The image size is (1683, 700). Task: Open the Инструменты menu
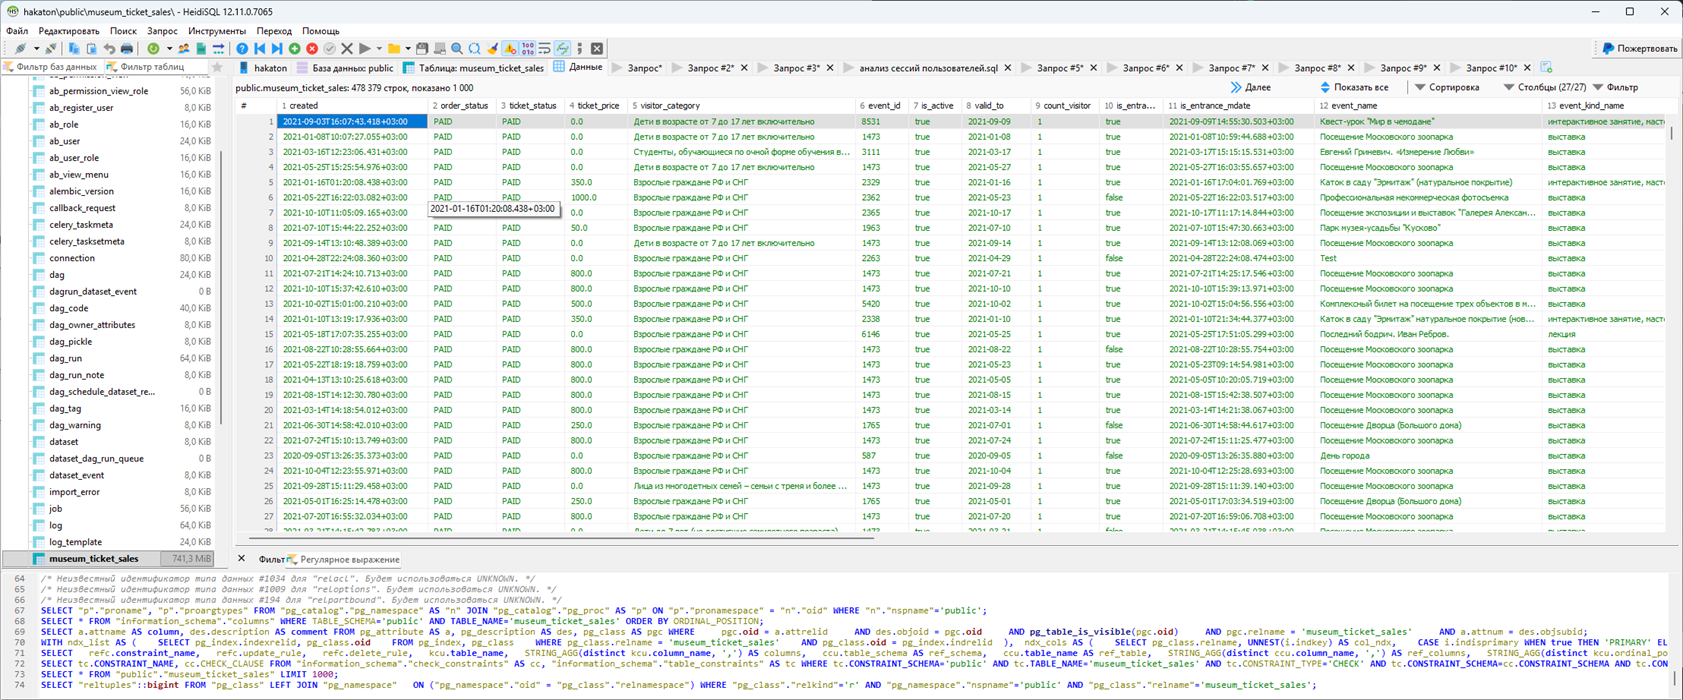[x=216, y=31]
